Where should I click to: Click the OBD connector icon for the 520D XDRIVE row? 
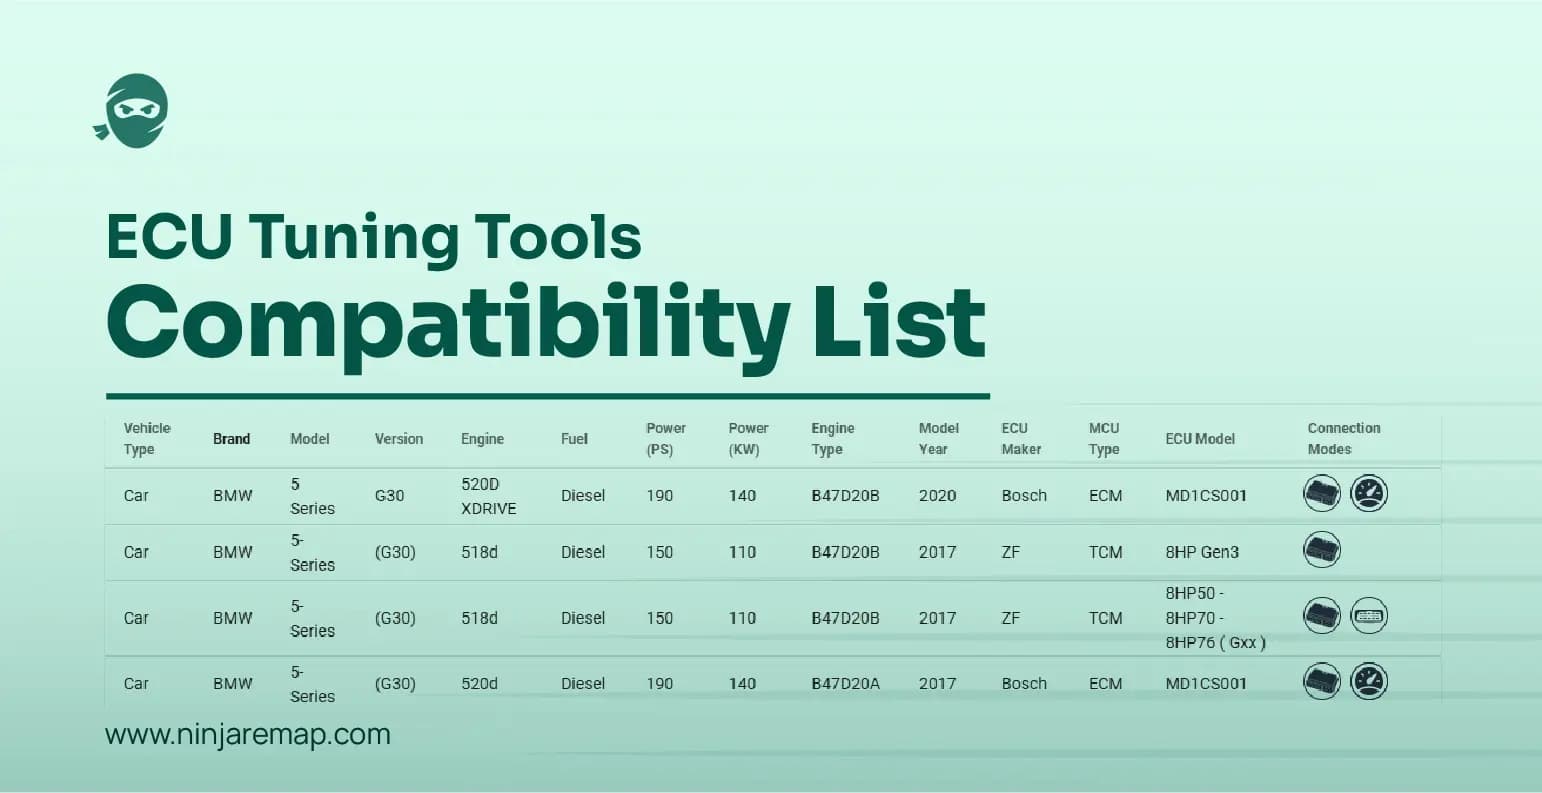tap(1322, 494)
